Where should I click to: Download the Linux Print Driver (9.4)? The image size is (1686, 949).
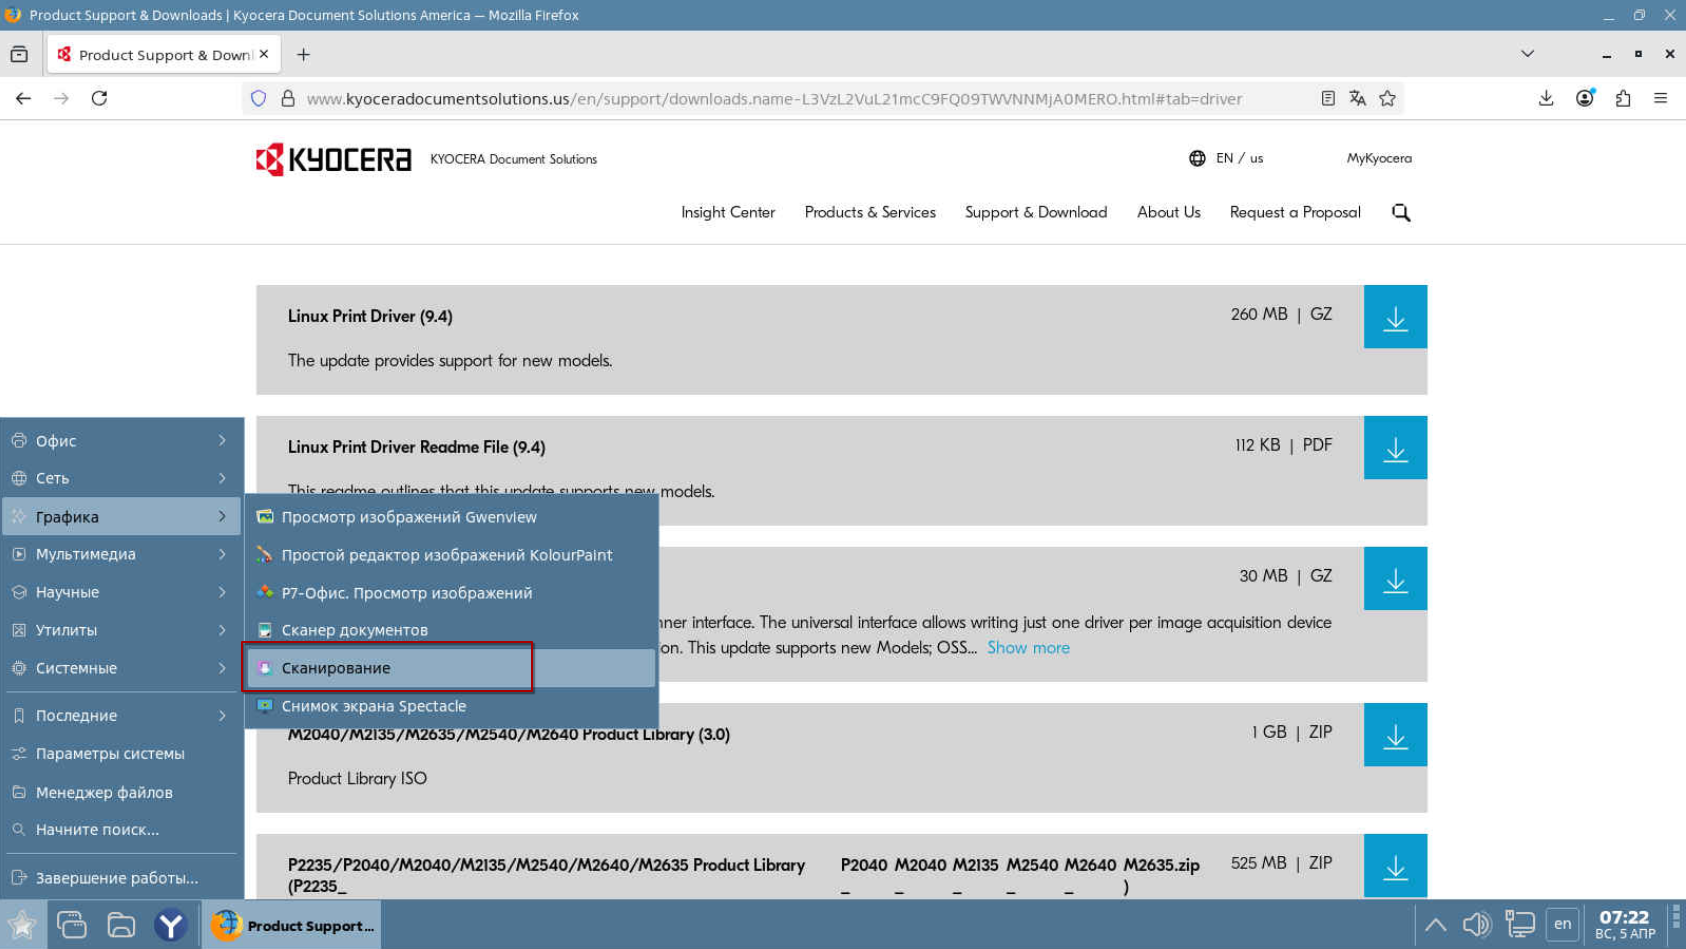click(x=1394, y=317)
